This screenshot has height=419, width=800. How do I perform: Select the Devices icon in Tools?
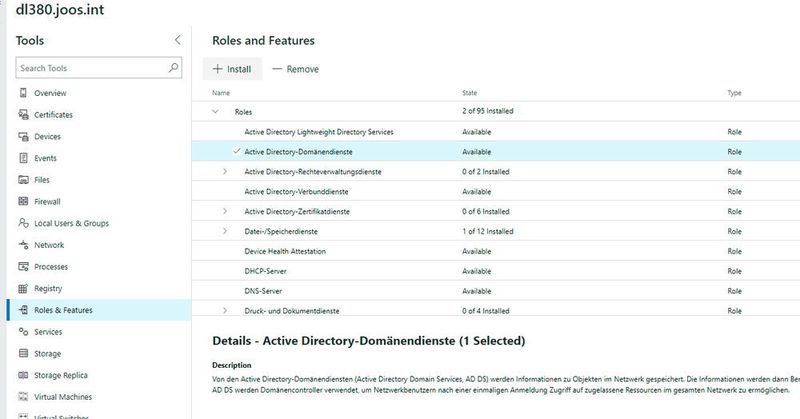(23, 136)
